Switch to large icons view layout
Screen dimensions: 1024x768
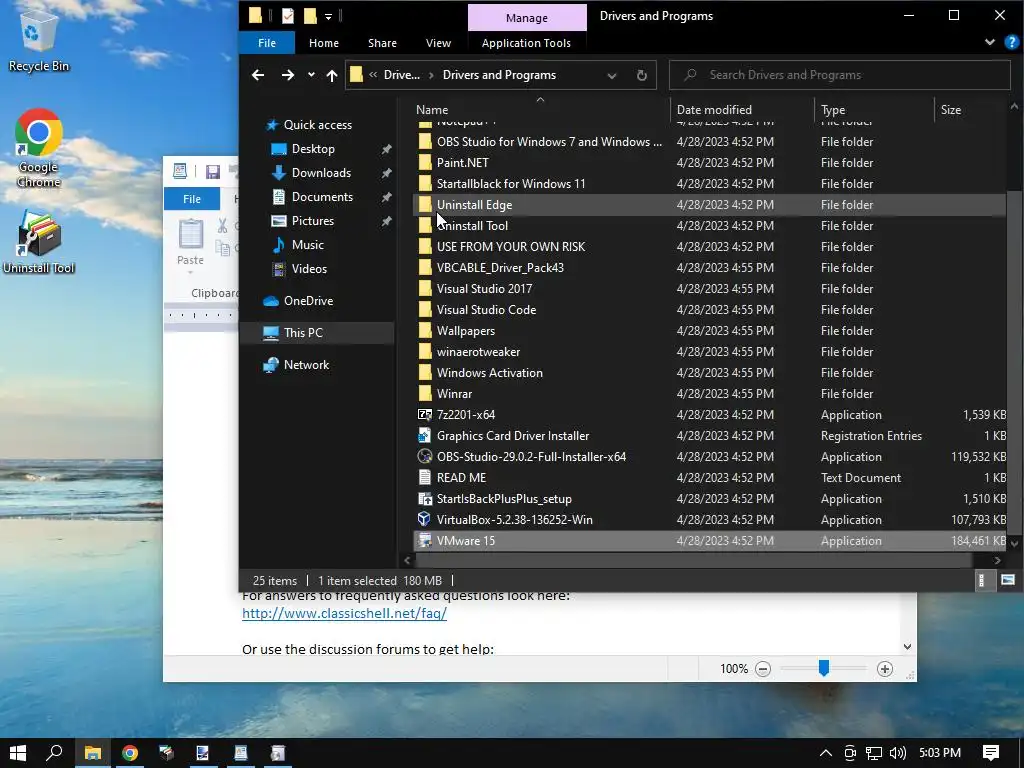coord(1007,580)
